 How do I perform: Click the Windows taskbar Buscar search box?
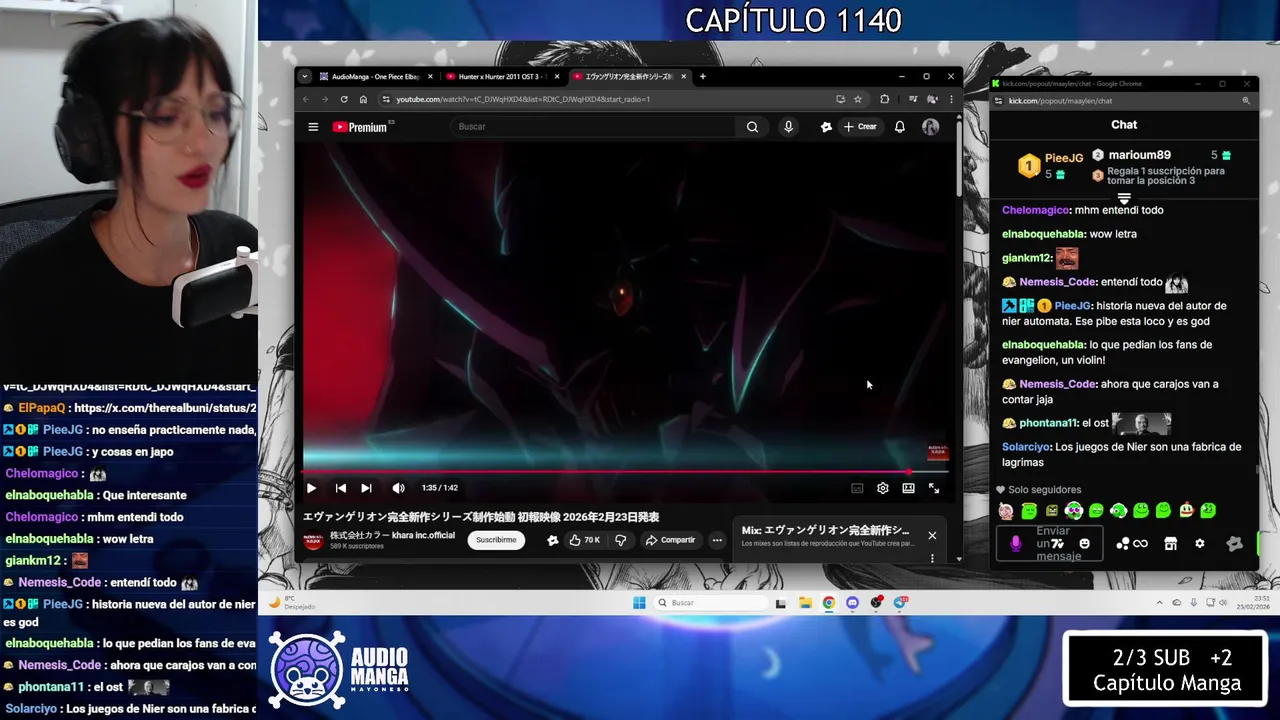click(x=712, y=603)
